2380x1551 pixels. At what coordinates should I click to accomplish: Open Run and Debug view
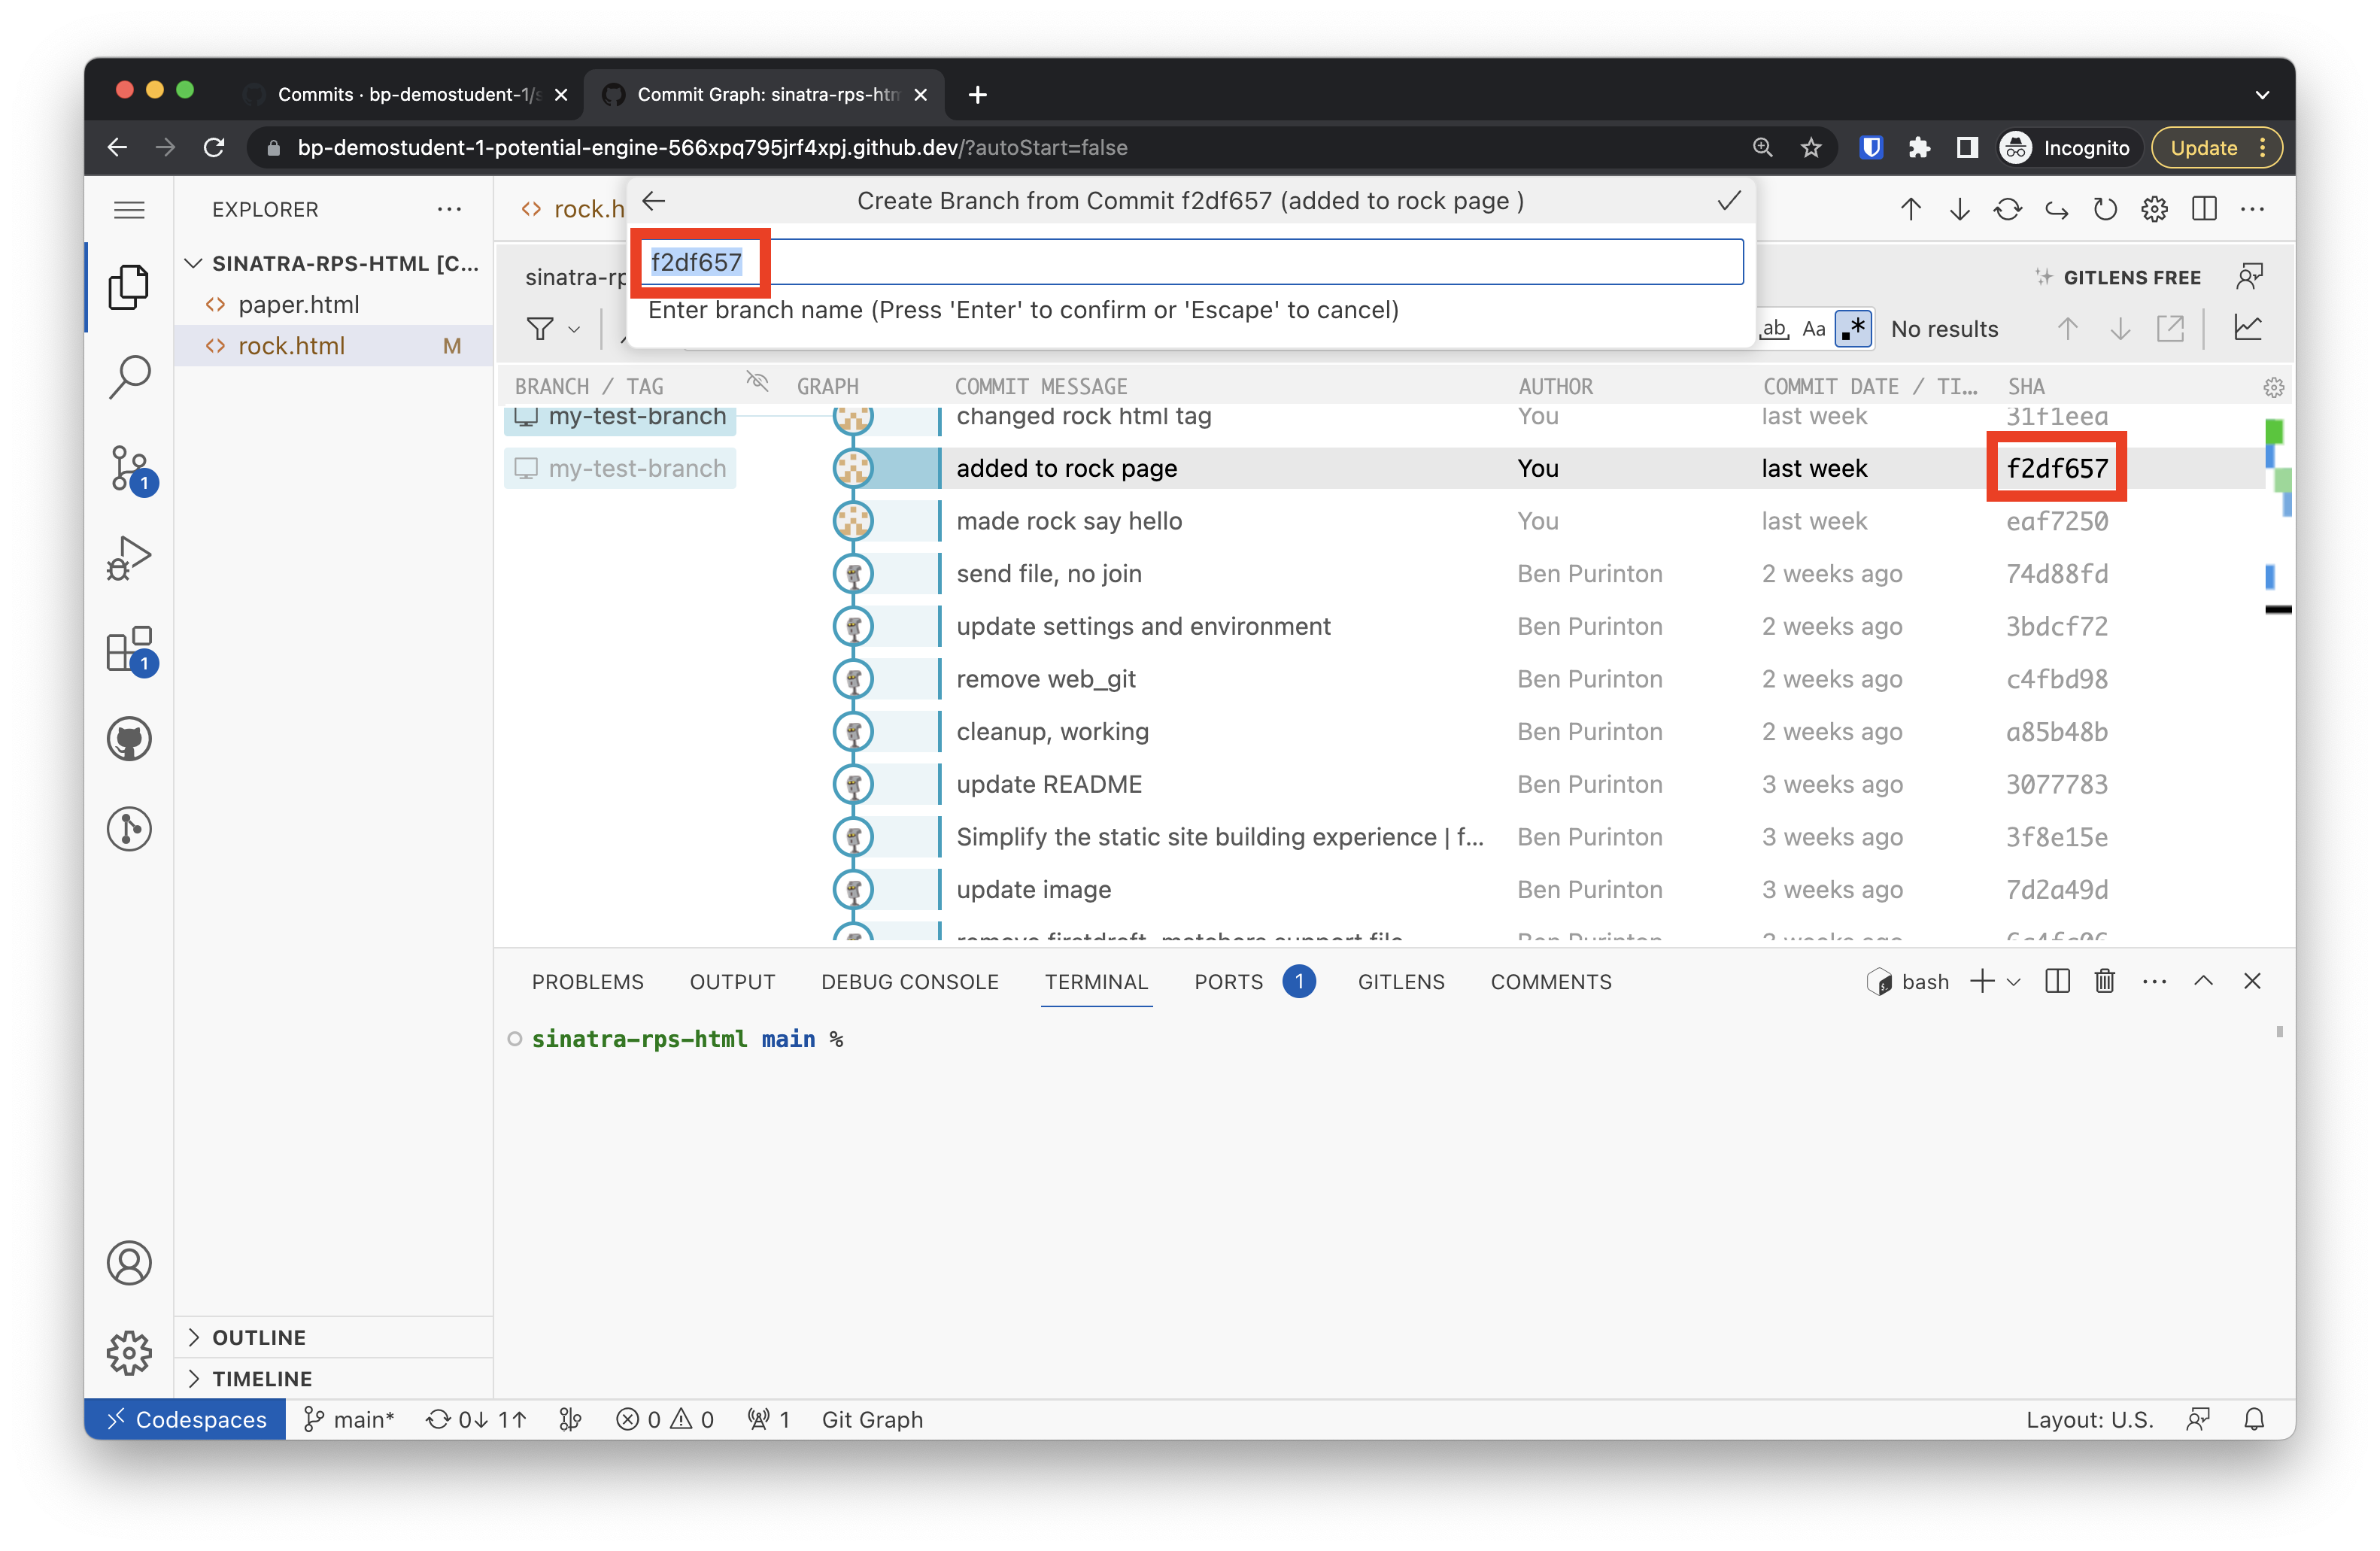pyautogui.click(x=129, y=558)
